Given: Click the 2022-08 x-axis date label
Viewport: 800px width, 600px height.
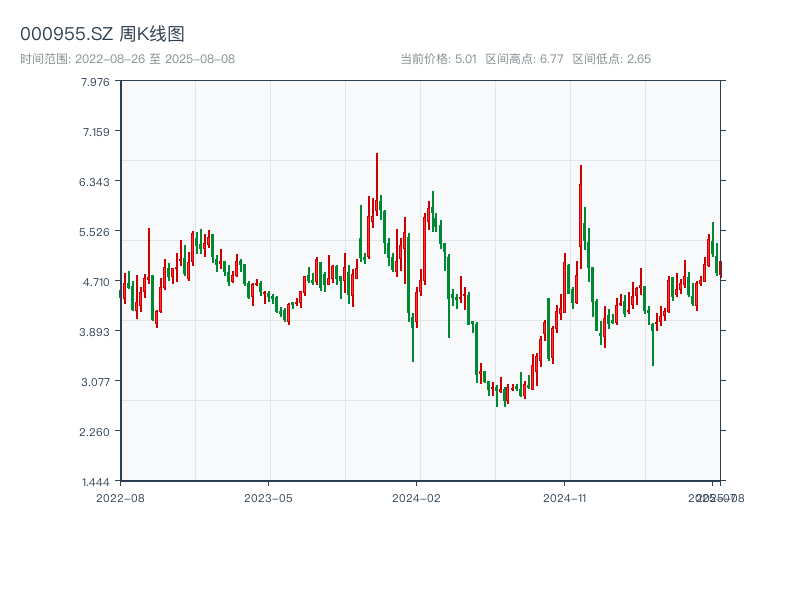Looking at the screenshot, I should tap(120, 497).
